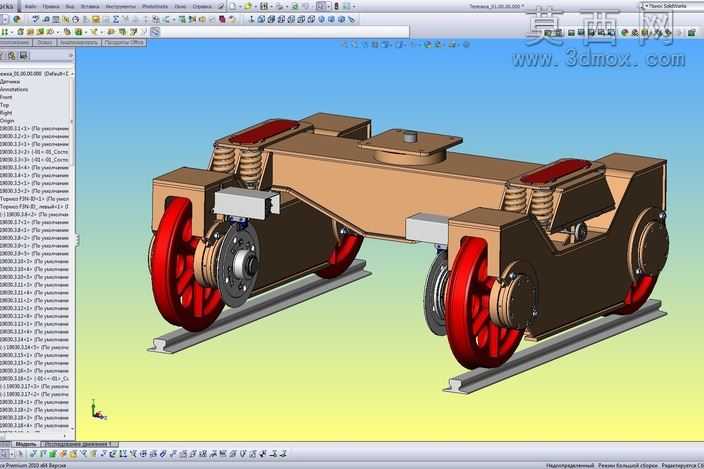Open the Окно menu
The height and width of the screenshot is (469, 704).
tap(180, 7)
